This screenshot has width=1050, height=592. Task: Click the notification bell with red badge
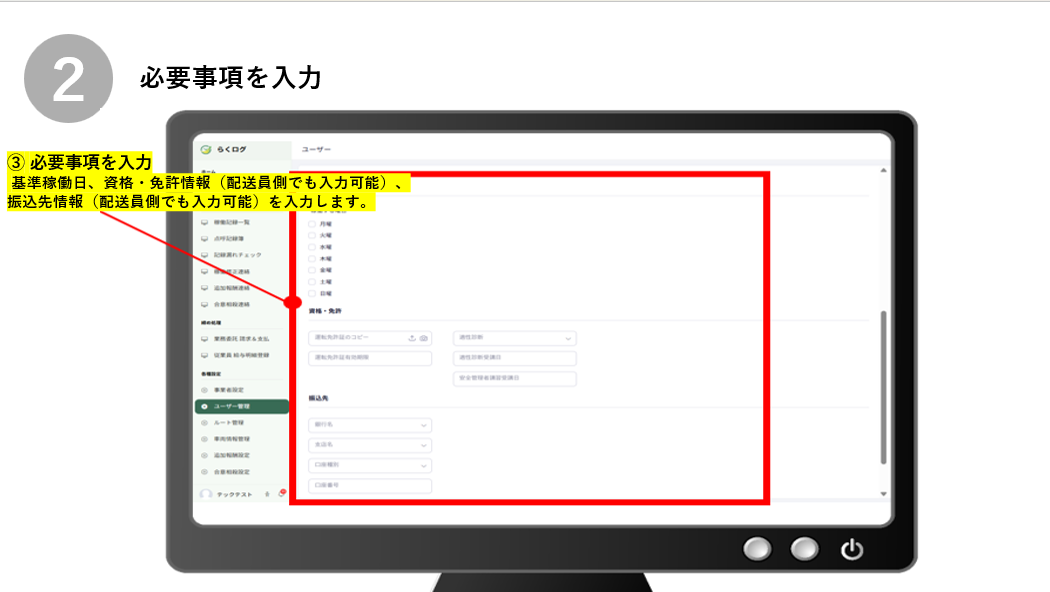[x=281, y=494]
